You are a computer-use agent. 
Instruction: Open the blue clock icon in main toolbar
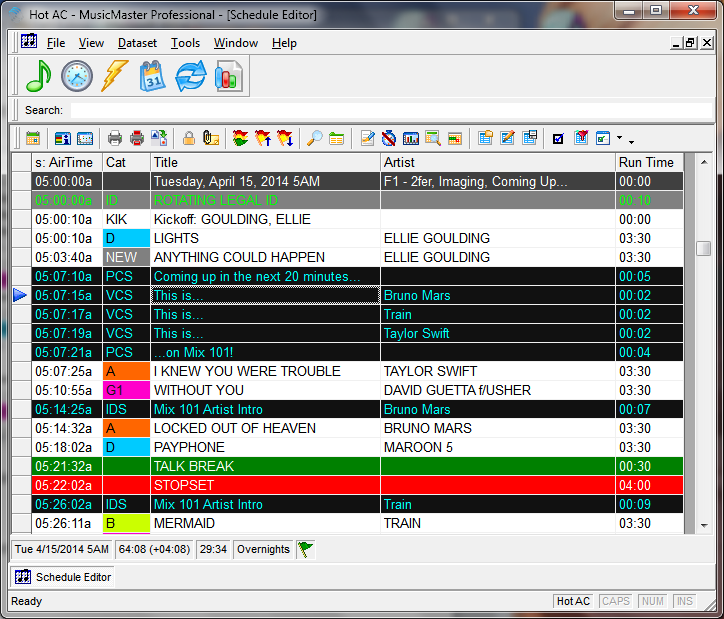pyautogui.click(x=77, y=76)
